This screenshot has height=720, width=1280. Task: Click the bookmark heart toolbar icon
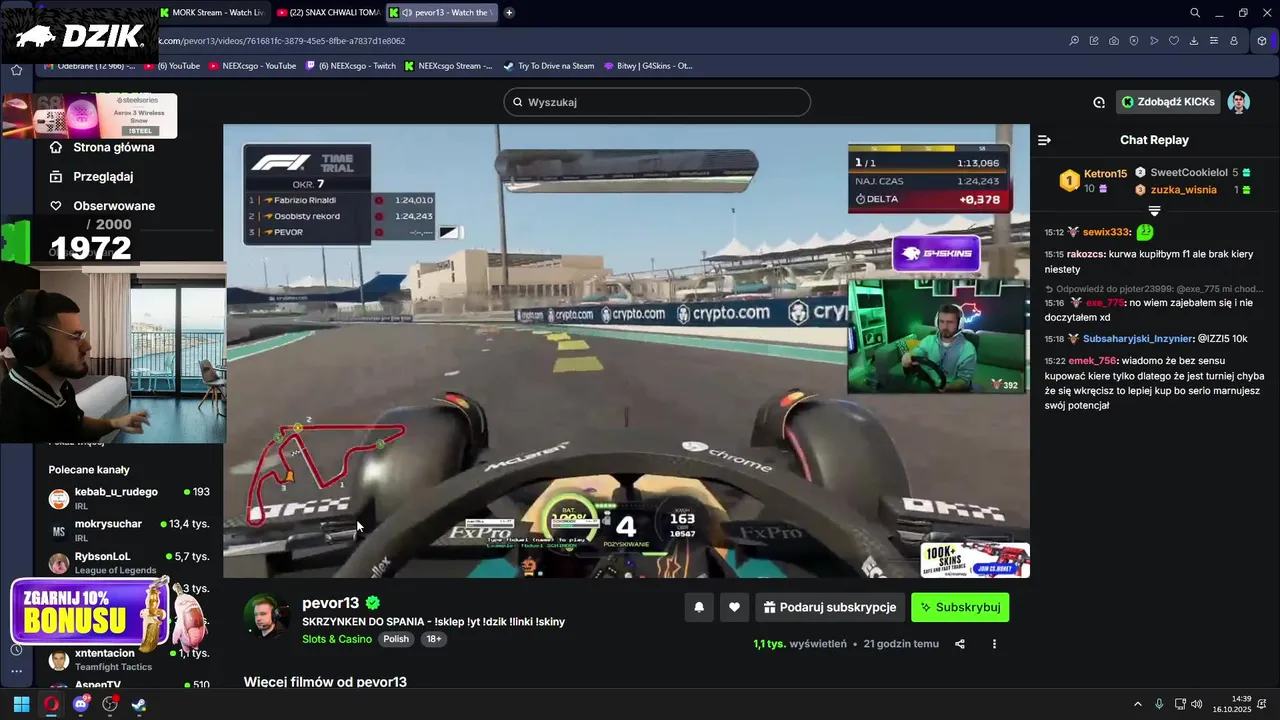[x=1174, y=41]
